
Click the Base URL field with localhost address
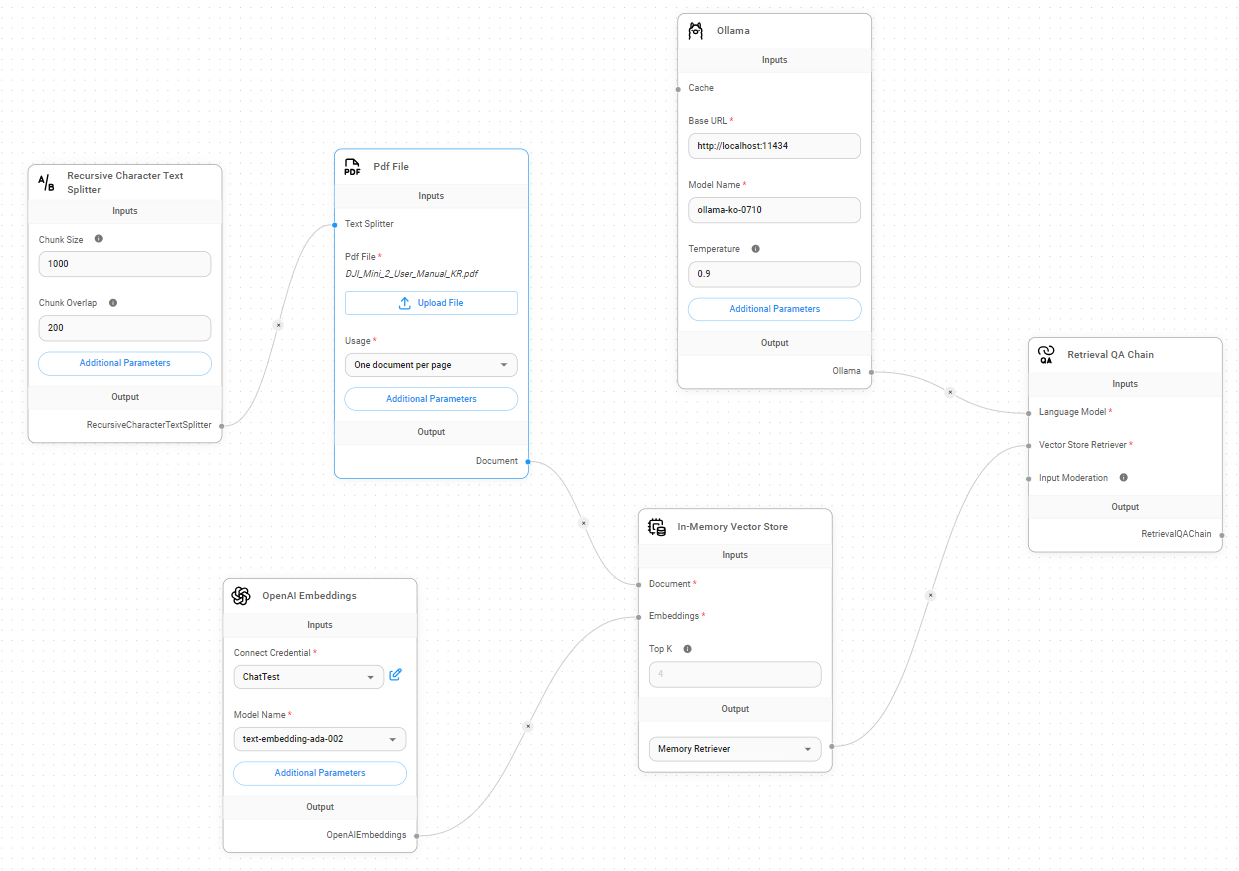pyautogui.click(x=774, y=146)
